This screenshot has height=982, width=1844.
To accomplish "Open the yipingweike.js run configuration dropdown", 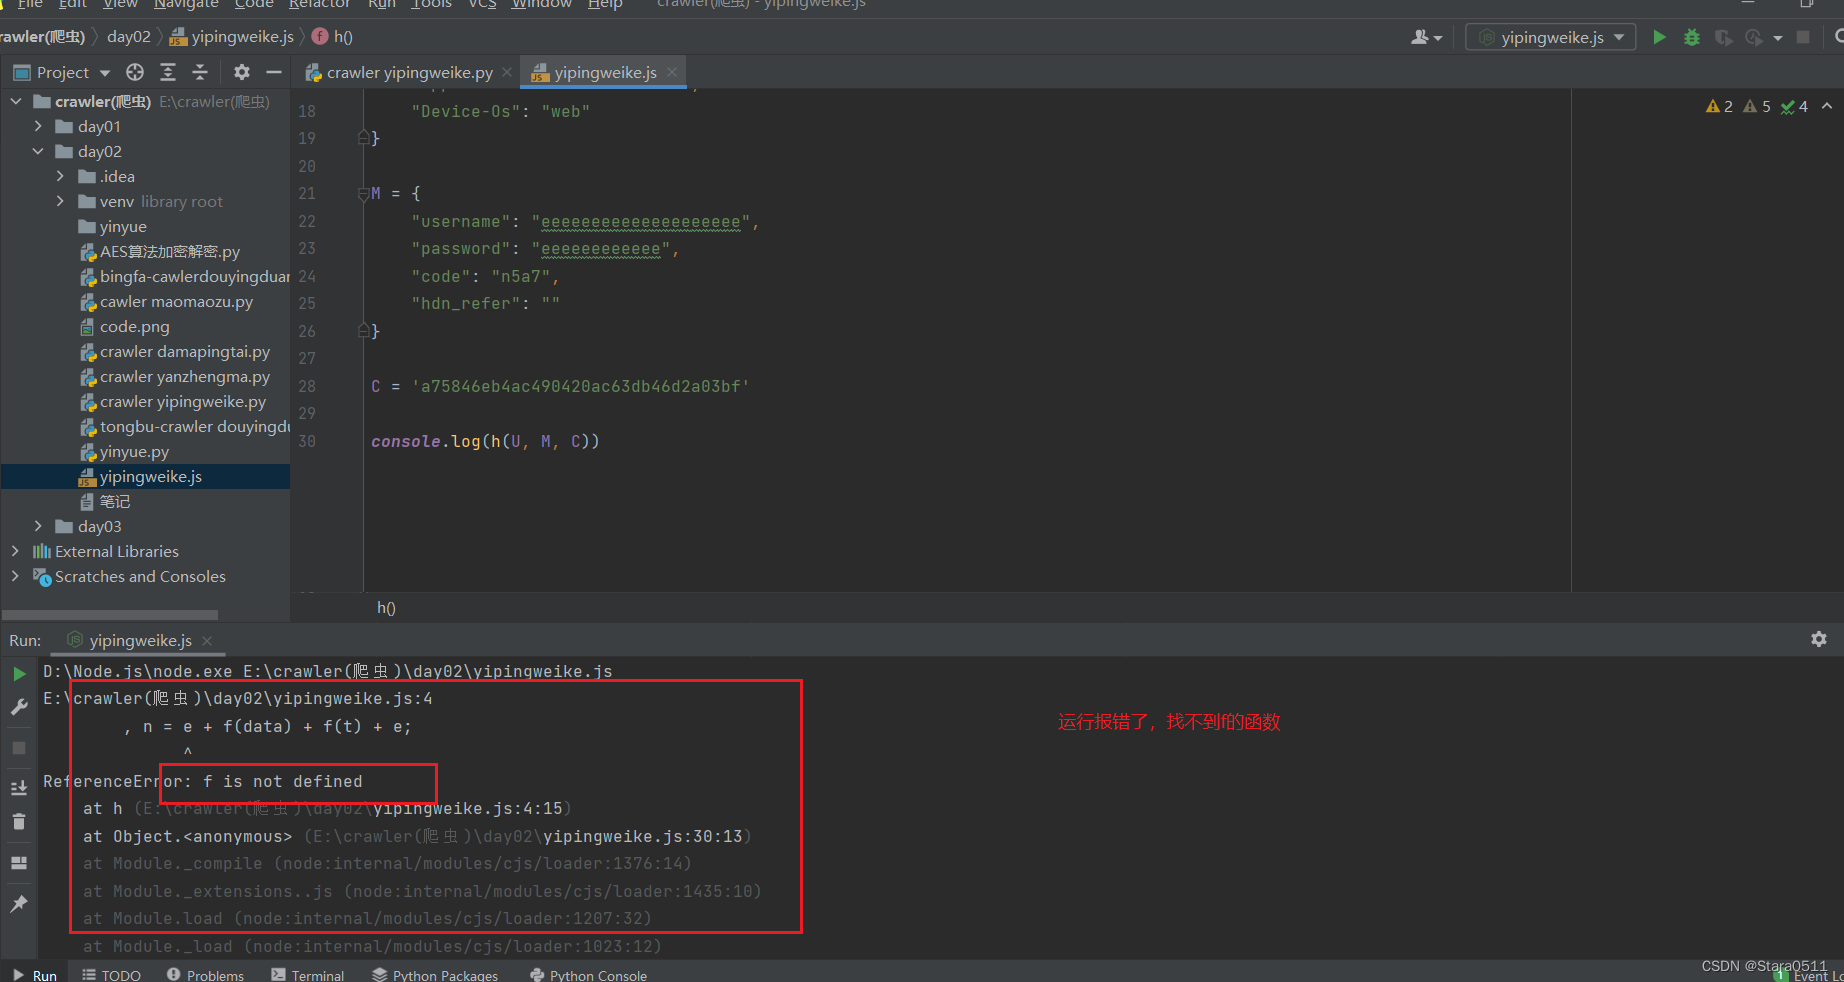I will (1551, 37).
